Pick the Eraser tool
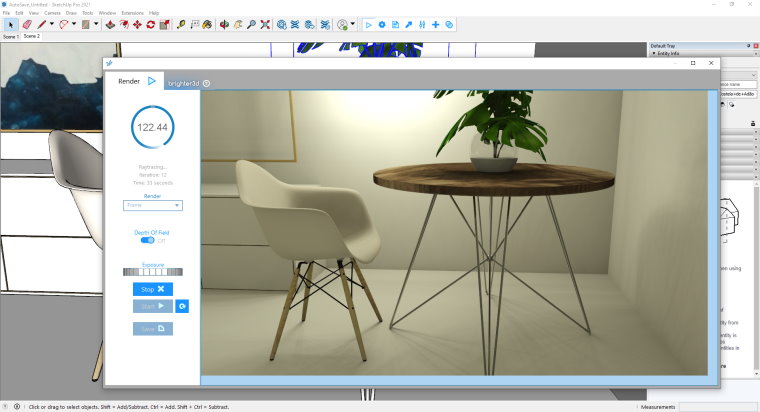Screen dimensions: 760x412 [28, 24]
